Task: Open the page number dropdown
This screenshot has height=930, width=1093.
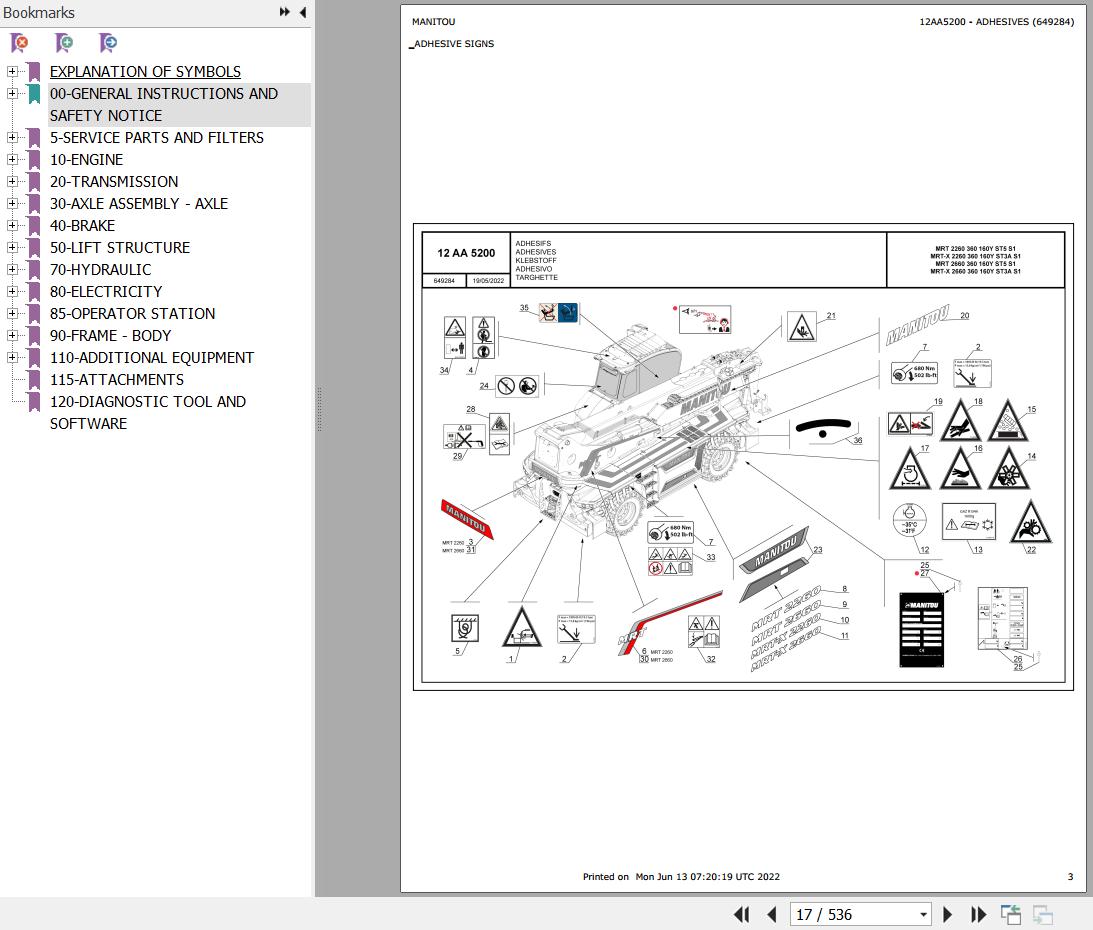Action: tap(923, 914)
